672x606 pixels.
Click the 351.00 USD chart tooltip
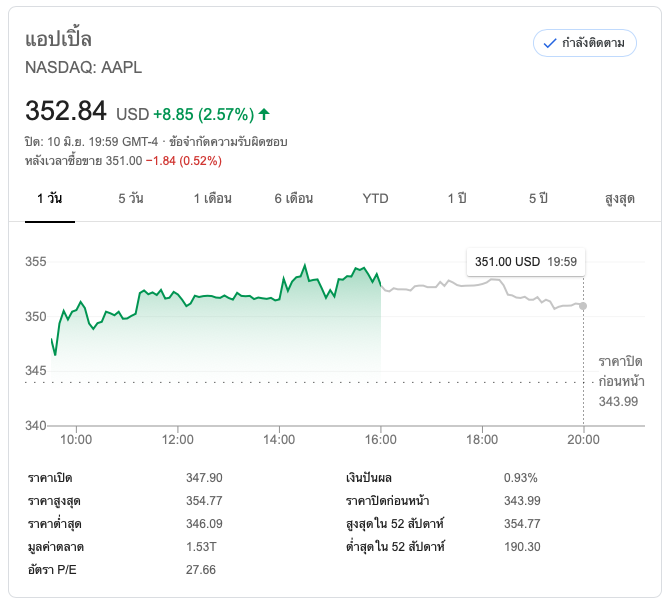[x=526, y=262]
